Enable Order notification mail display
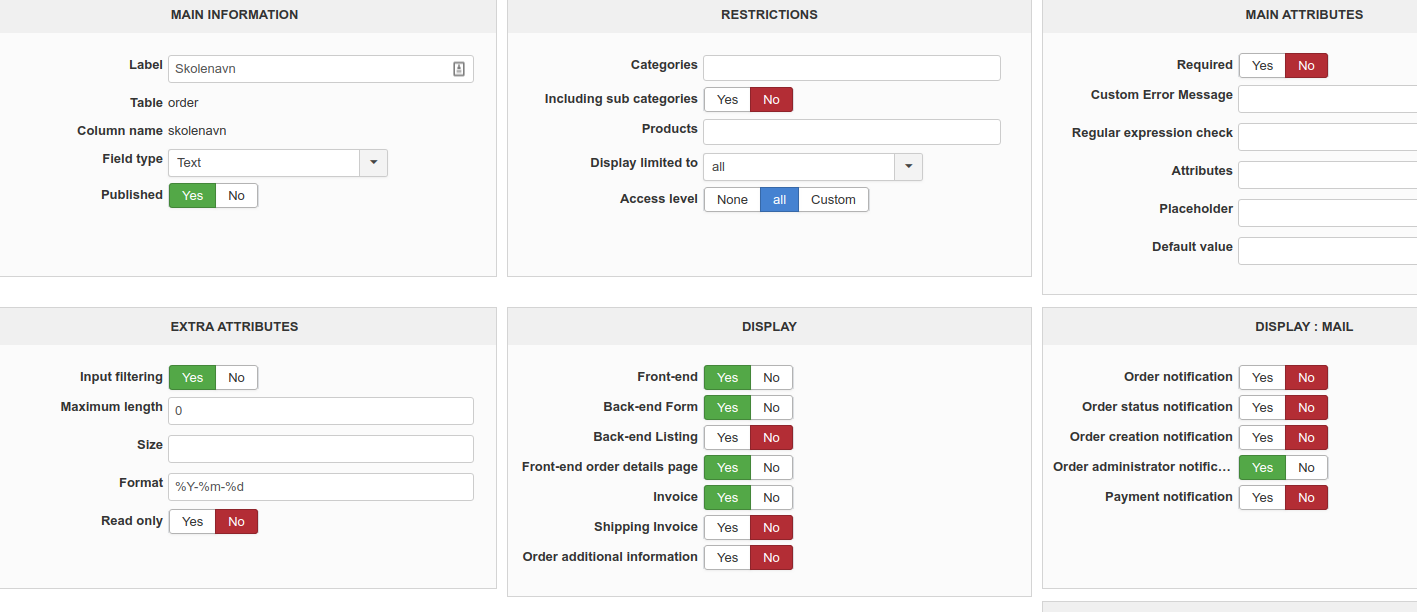The image size is (1417, 612). coord(1262,378)
